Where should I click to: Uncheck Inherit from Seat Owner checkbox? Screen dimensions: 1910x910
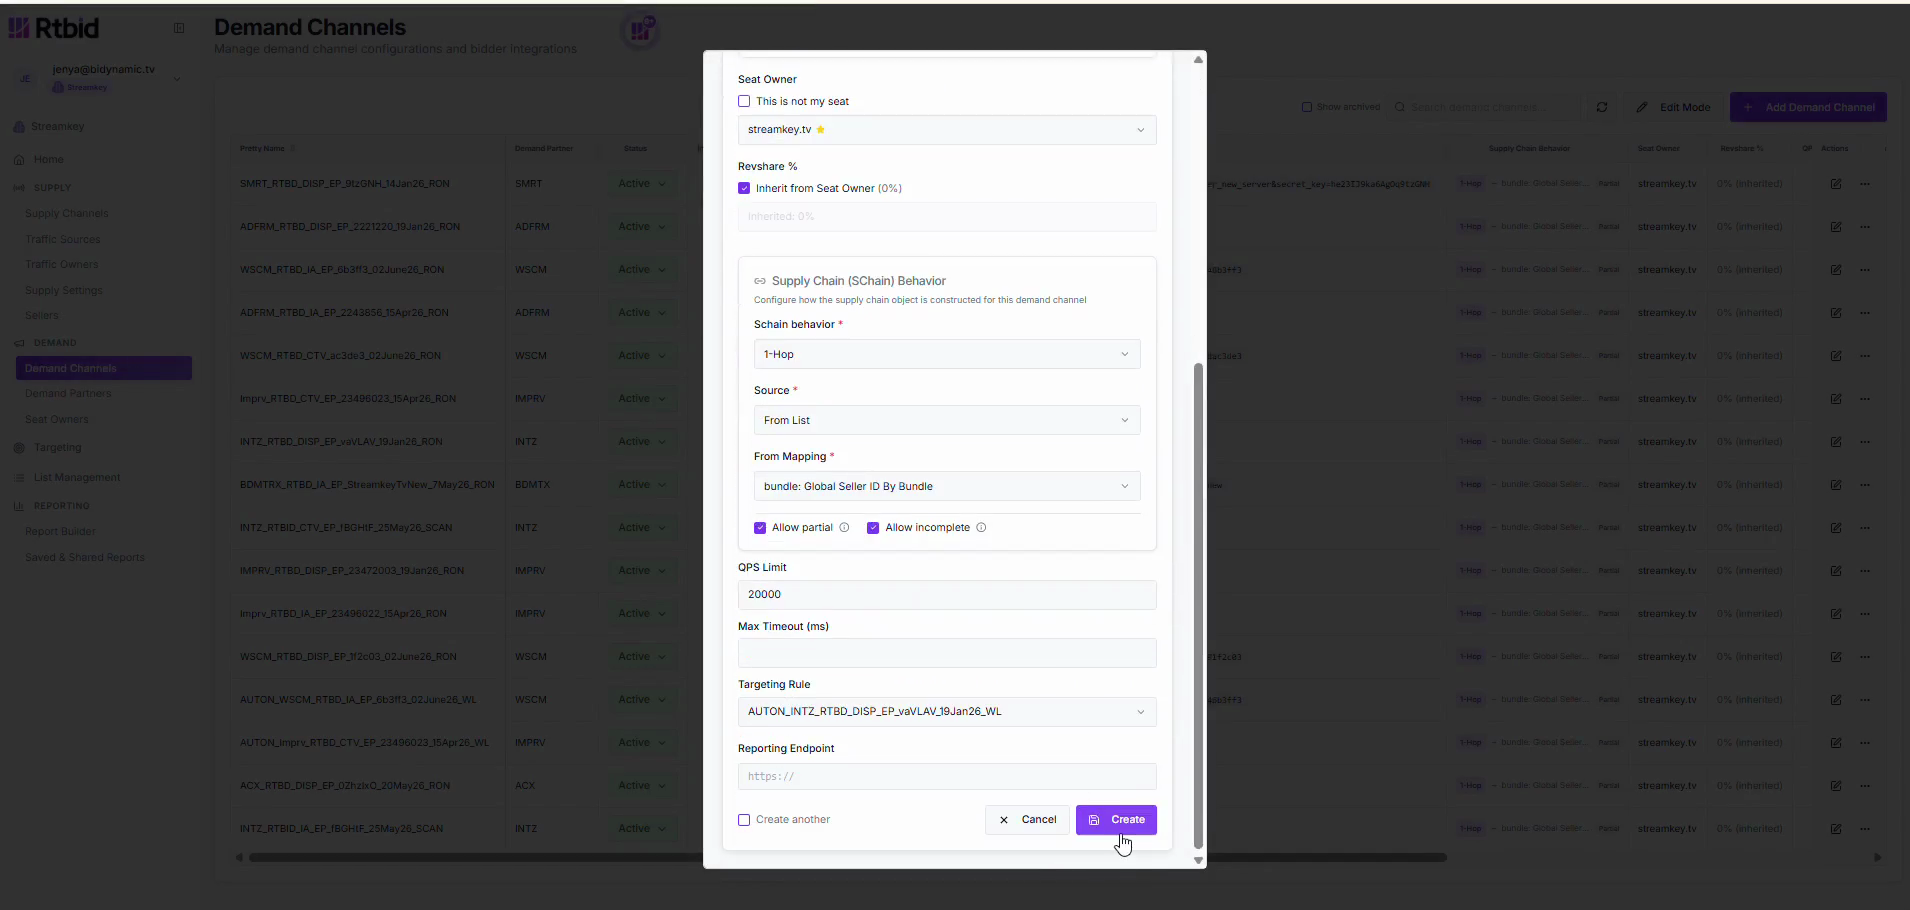[x=744, y=188]
